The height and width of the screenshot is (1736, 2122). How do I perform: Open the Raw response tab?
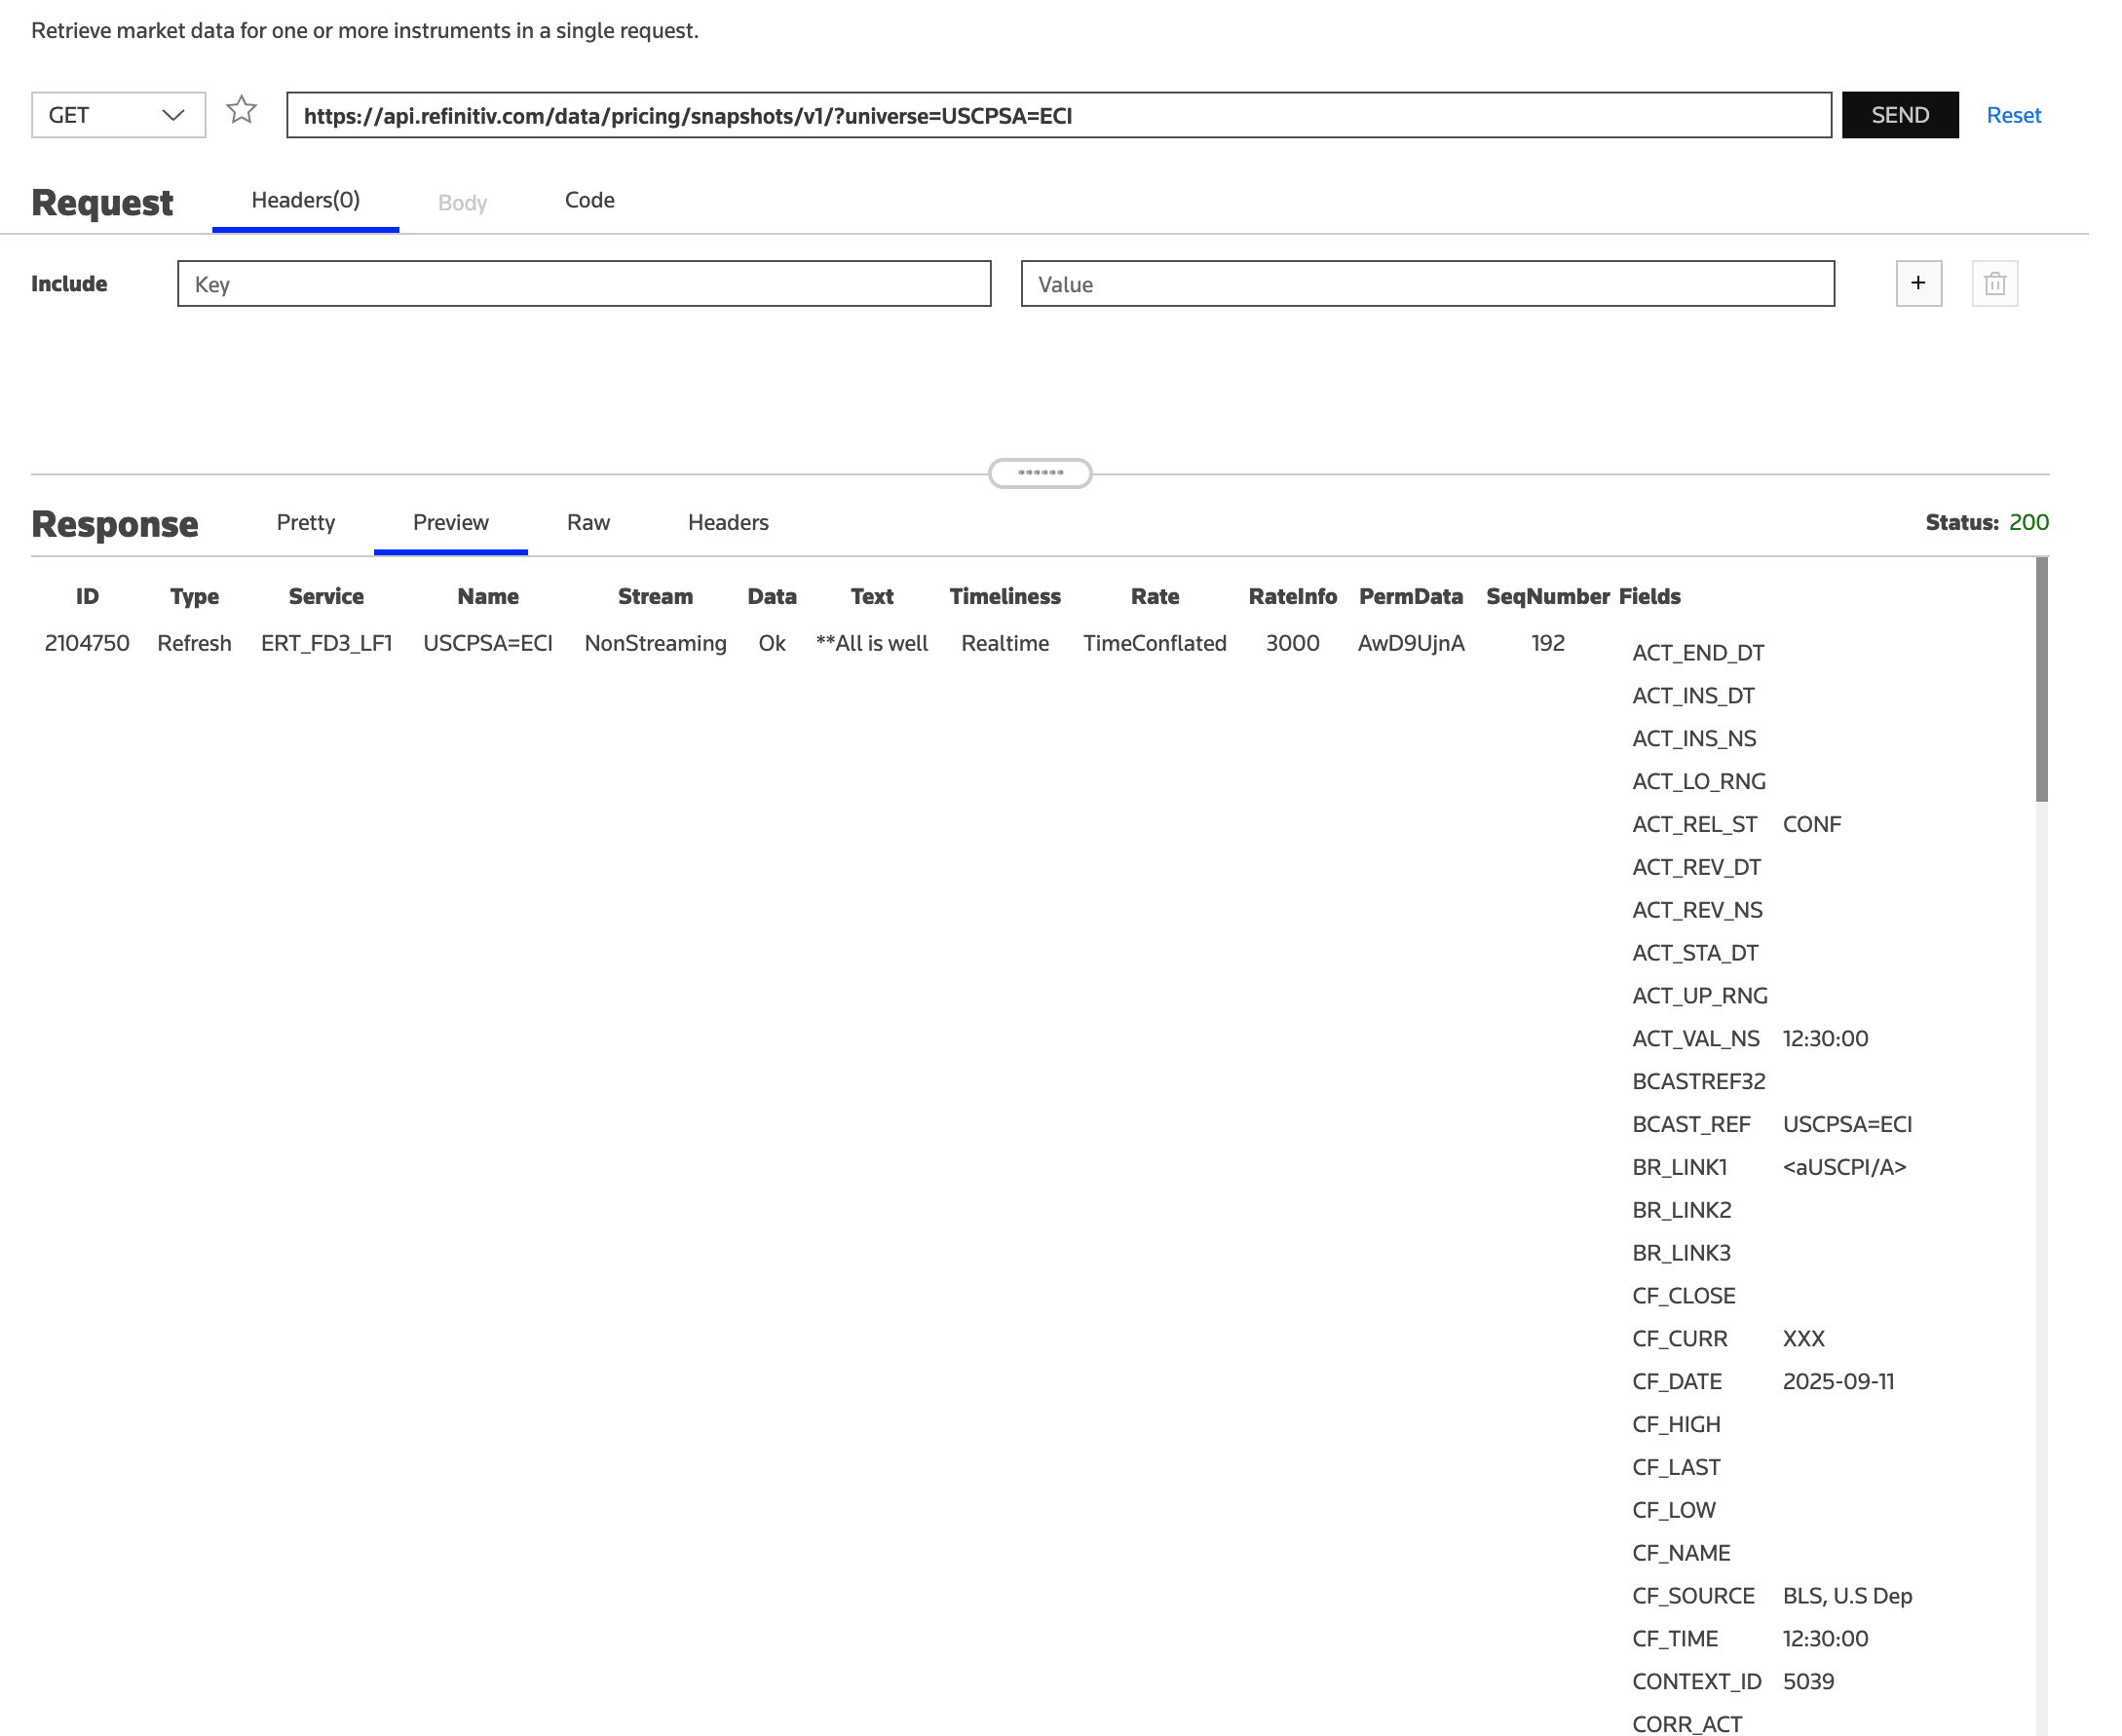coord(588,522)
